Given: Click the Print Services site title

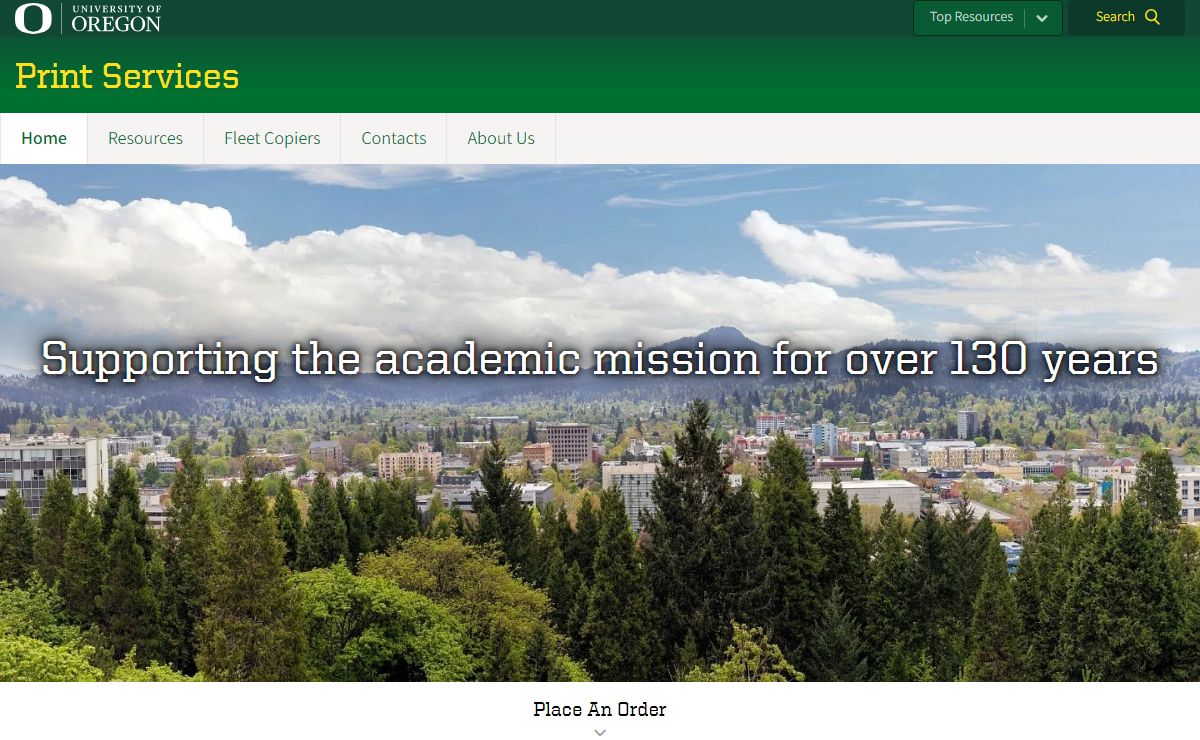Looking at the screenshot, I should [x=127, y=76].
